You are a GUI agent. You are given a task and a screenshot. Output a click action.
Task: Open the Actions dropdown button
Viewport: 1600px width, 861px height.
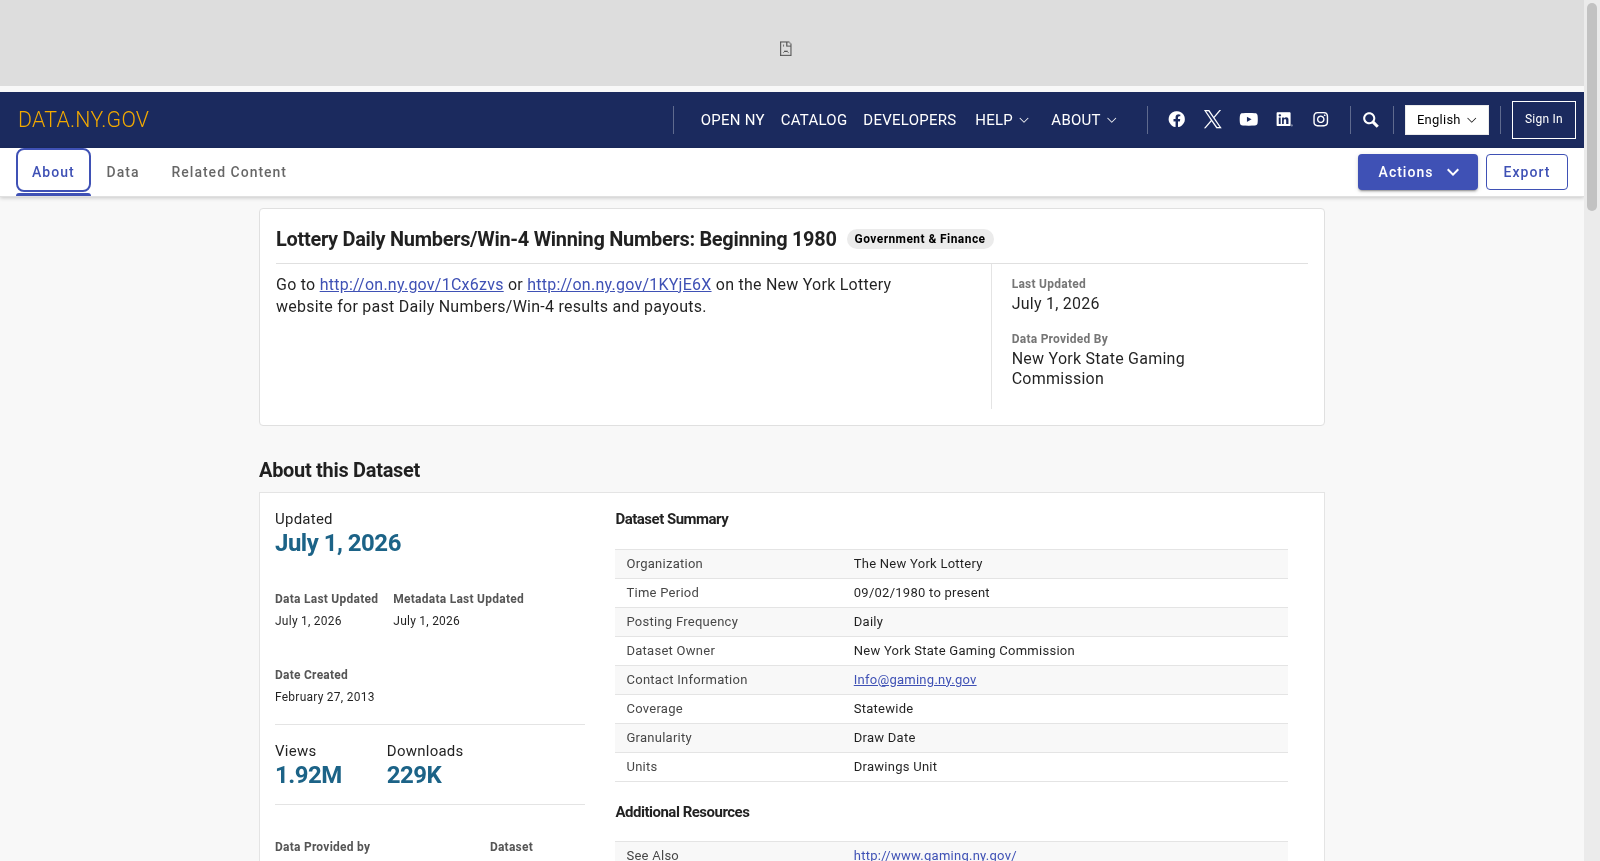1417,172
